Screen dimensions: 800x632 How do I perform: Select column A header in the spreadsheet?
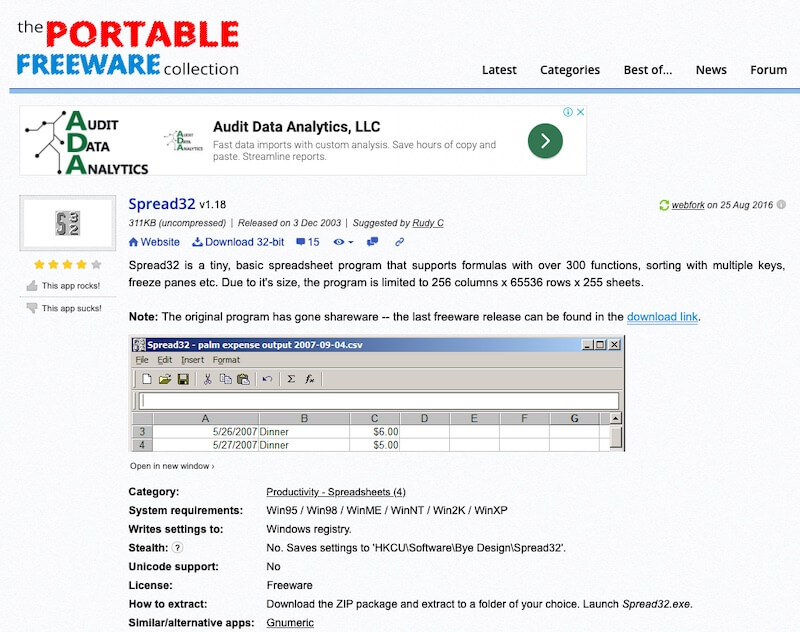coord(205,419)
